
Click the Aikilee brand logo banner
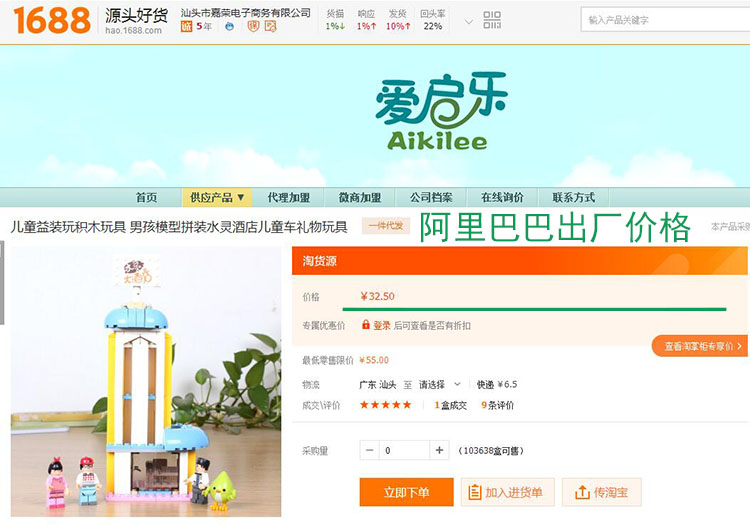tap(439, 111)
